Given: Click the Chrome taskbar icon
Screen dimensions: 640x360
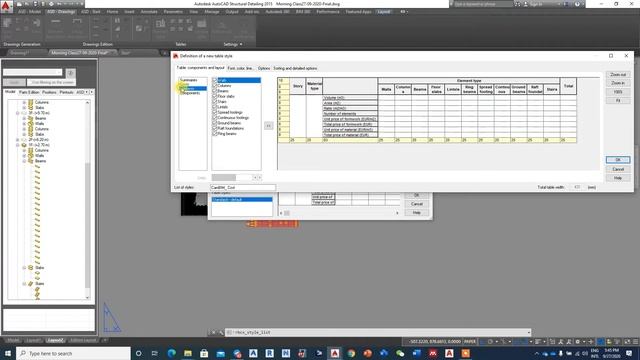Looking at the screenshot, I should 351,353.
